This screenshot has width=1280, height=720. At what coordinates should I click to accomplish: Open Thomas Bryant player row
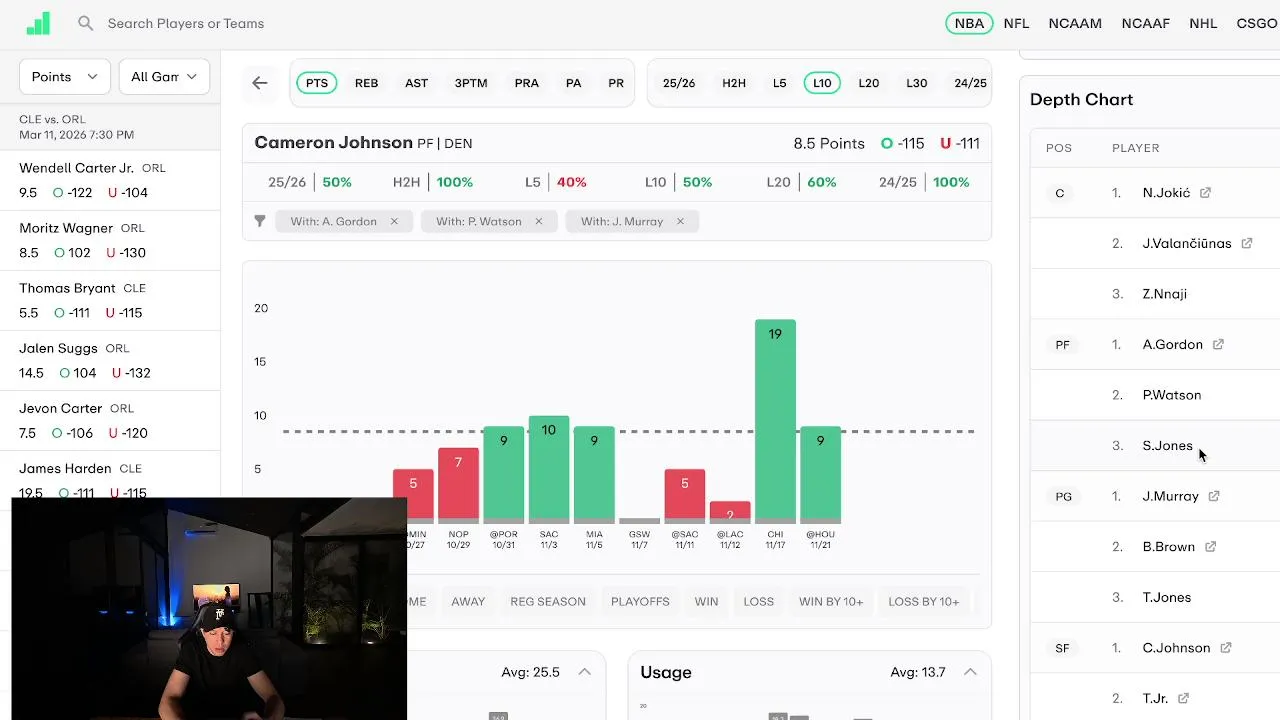tap(110, 301)
